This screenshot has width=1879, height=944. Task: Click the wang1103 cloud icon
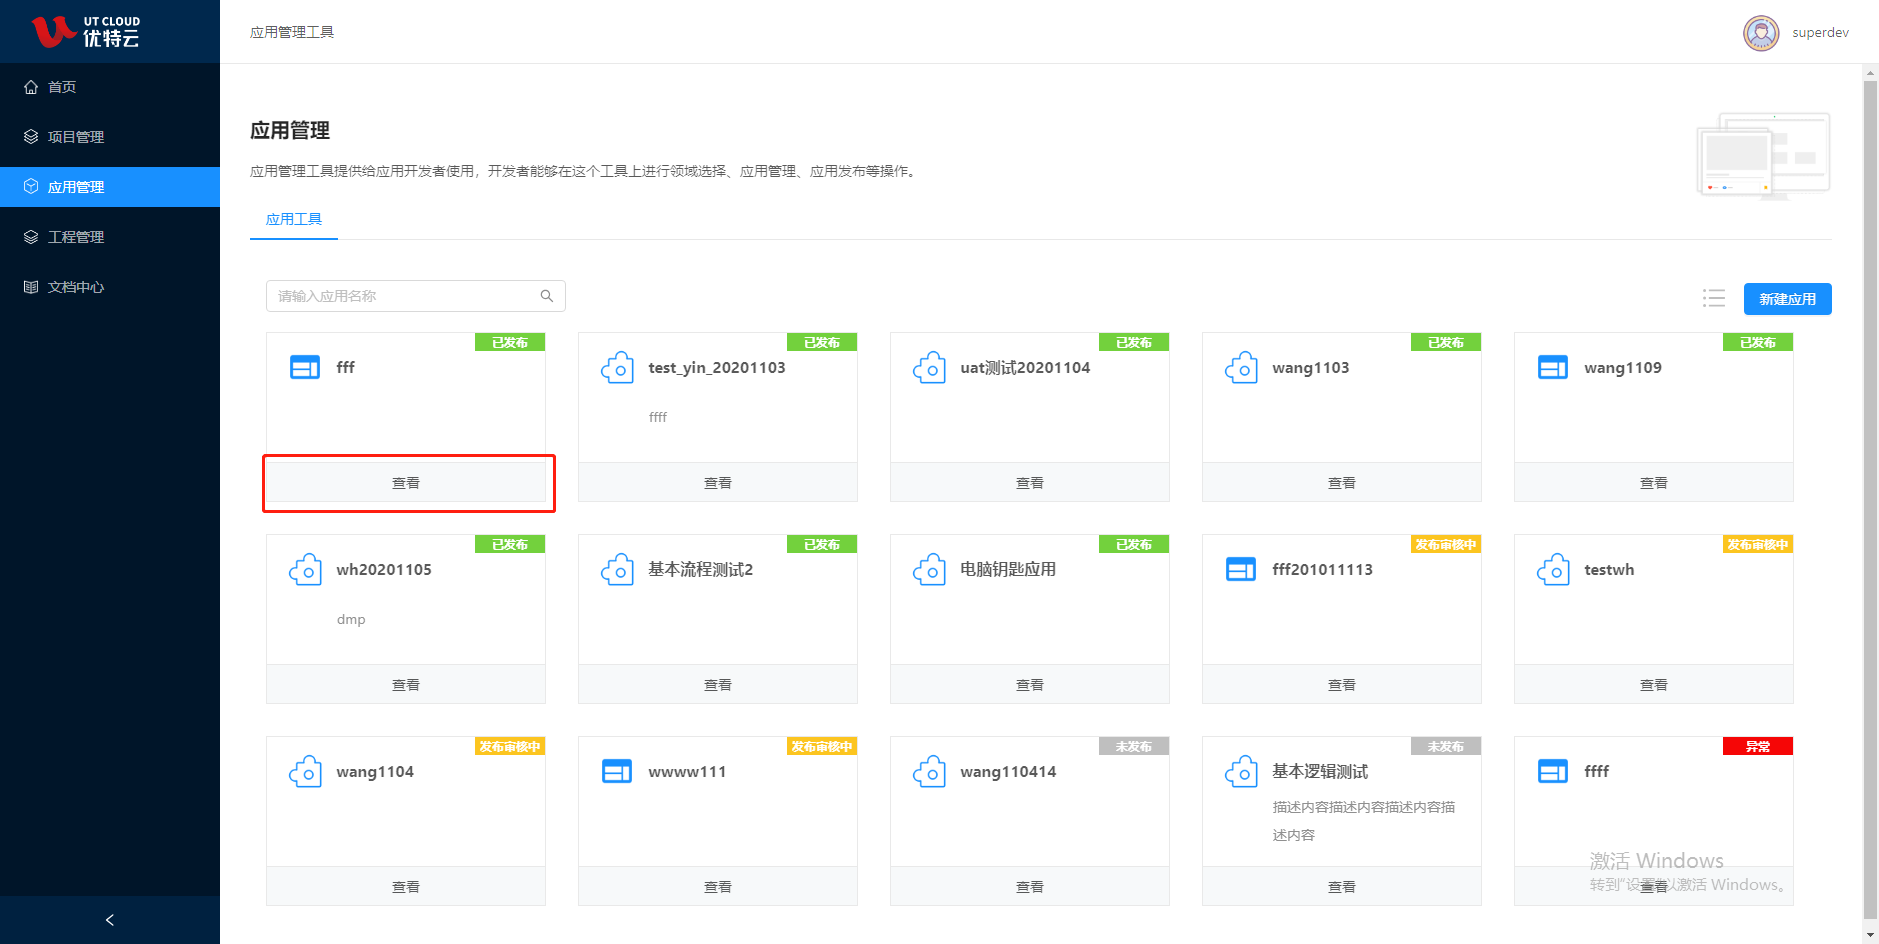click(x=1241, y=368)
